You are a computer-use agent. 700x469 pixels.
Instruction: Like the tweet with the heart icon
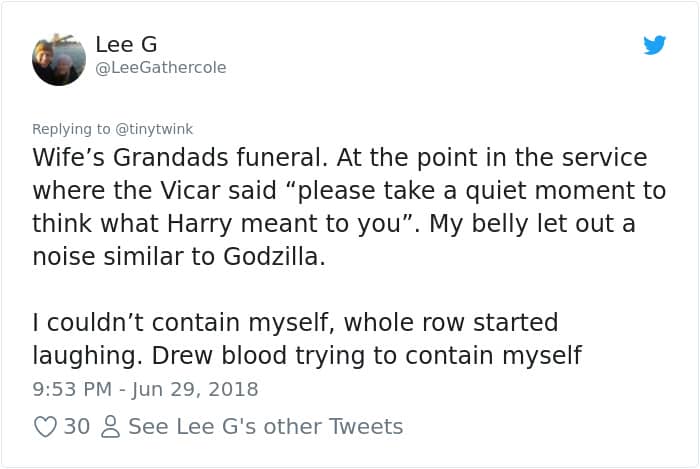pyautogui.click(x=46, y=427)
